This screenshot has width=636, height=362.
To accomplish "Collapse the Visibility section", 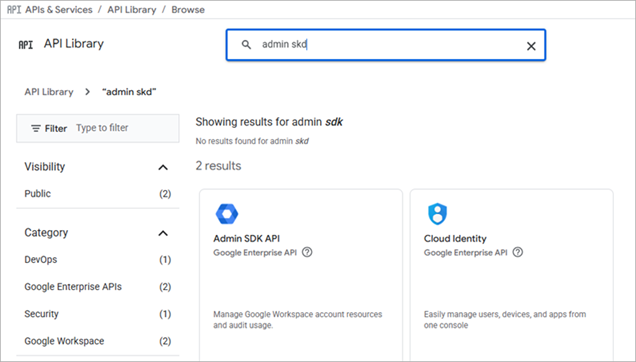I will [x=163, y=167].
